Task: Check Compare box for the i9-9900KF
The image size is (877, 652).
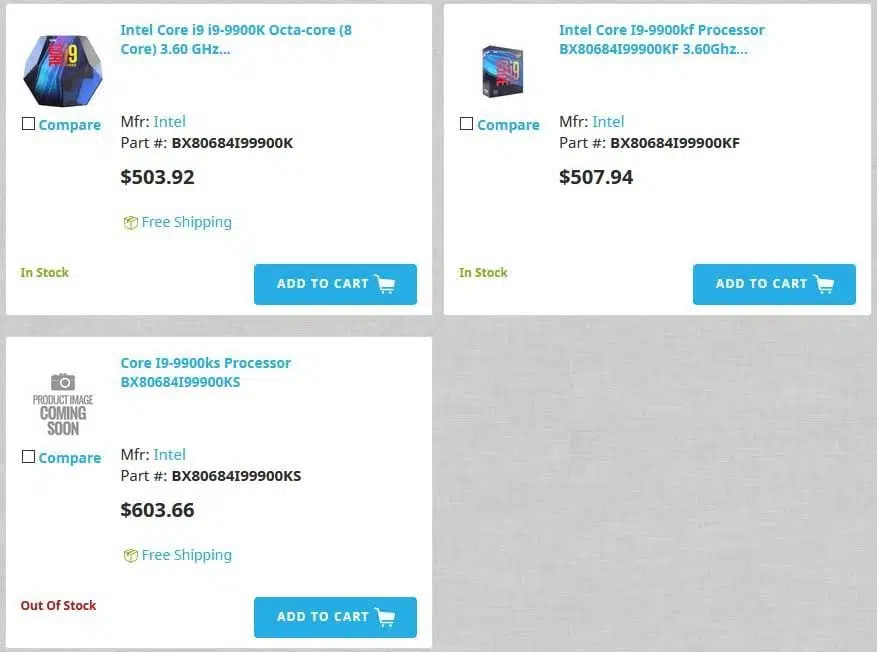Action: (x=466, y=124)
